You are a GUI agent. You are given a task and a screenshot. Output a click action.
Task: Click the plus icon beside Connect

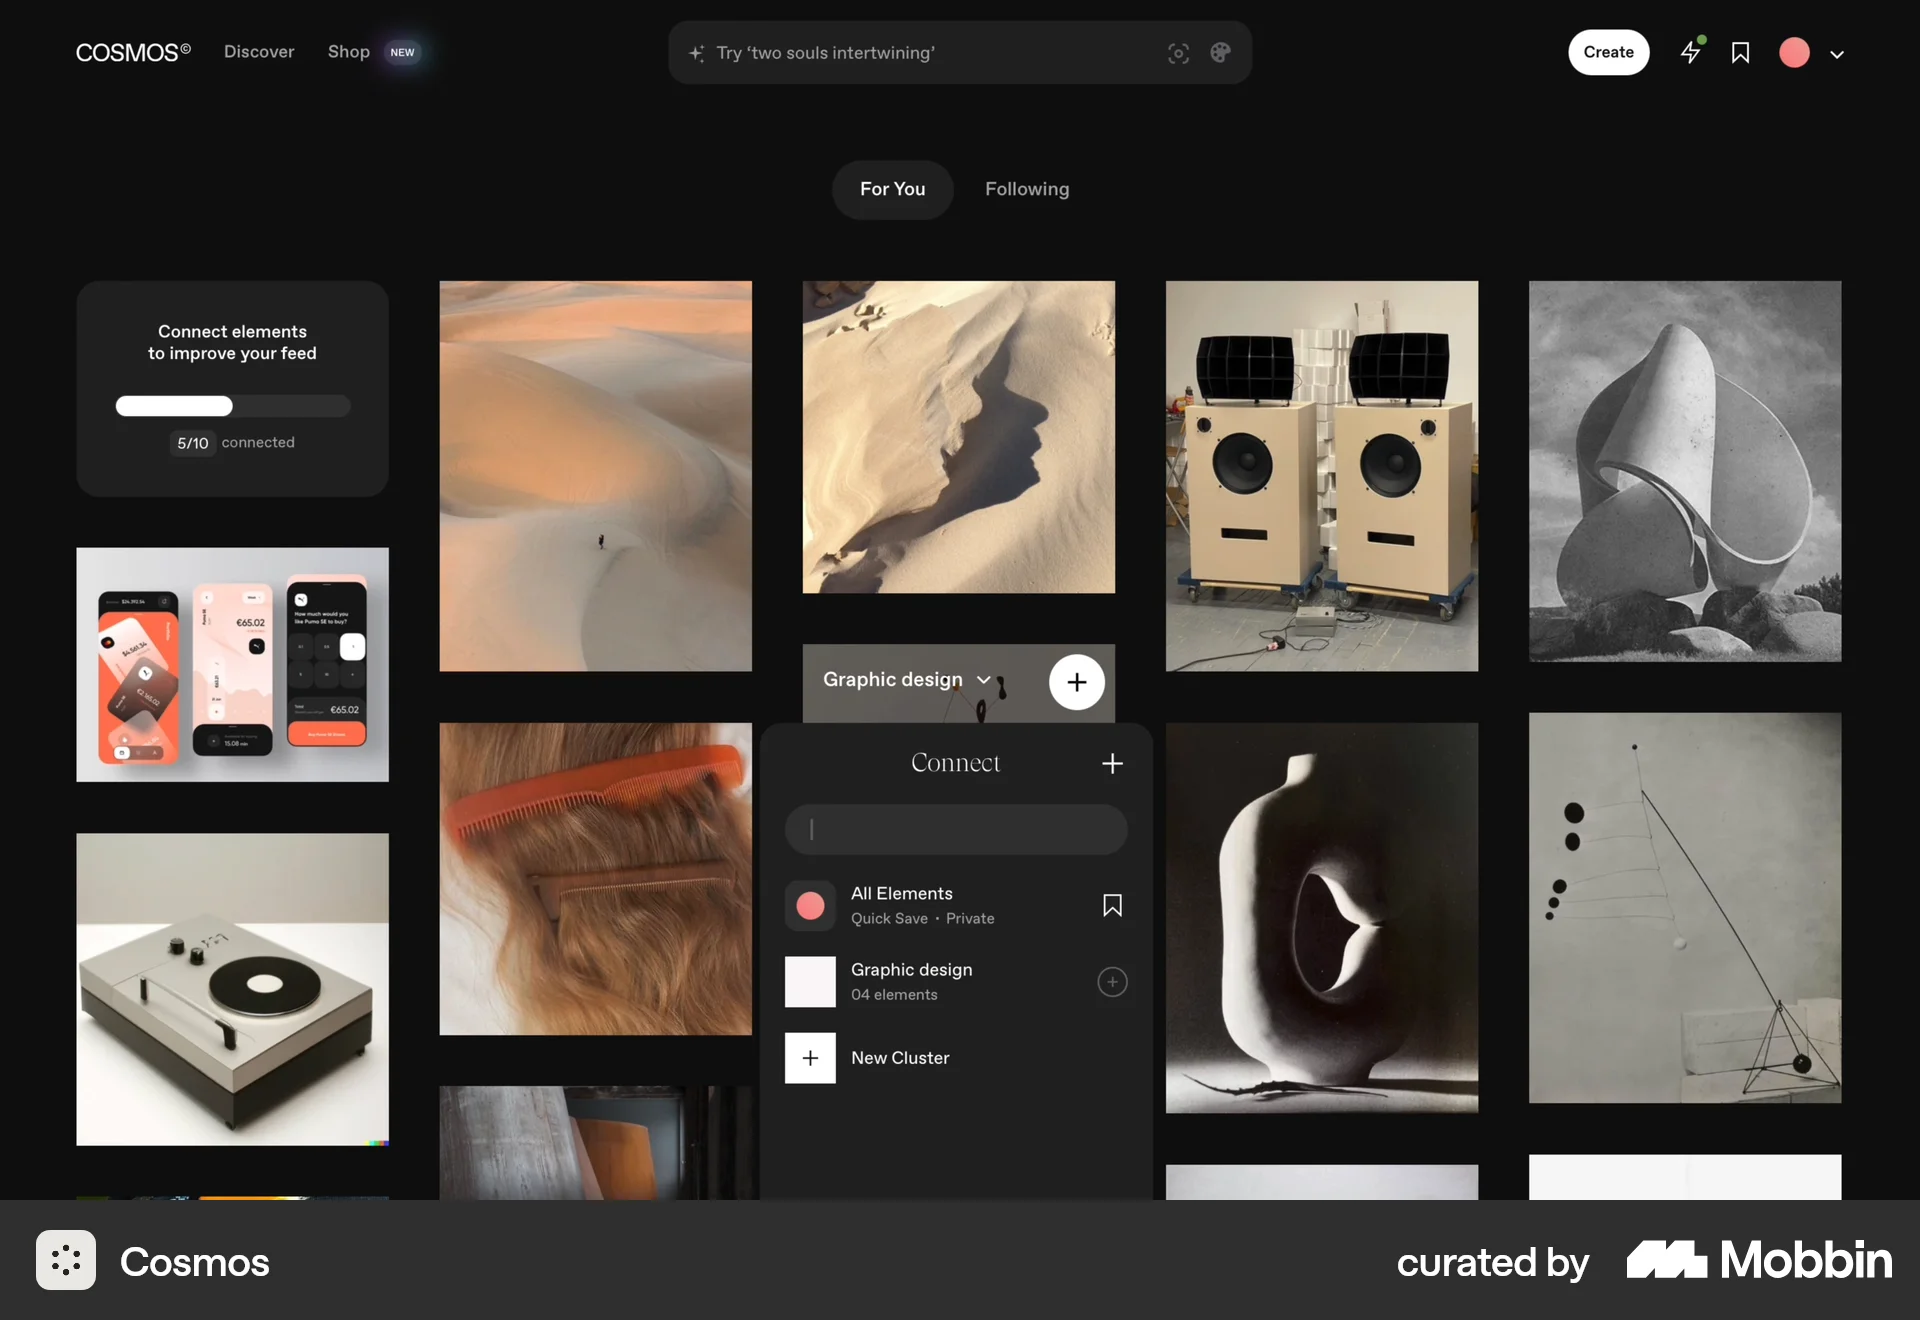pyautogui.click(x=1112, y=764)
